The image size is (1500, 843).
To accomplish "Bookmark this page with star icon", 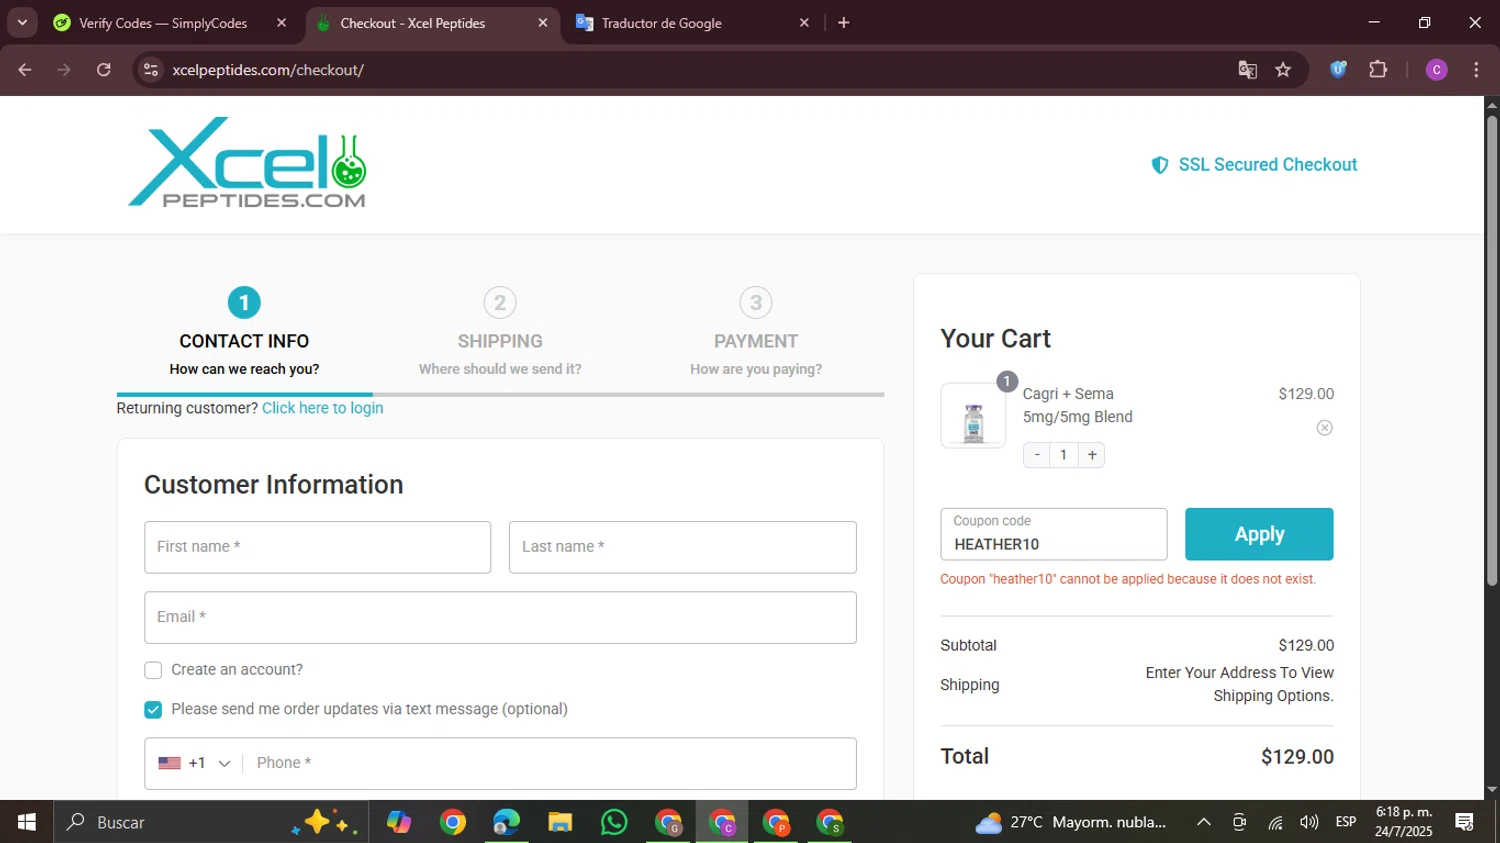I will (1283, 70).
